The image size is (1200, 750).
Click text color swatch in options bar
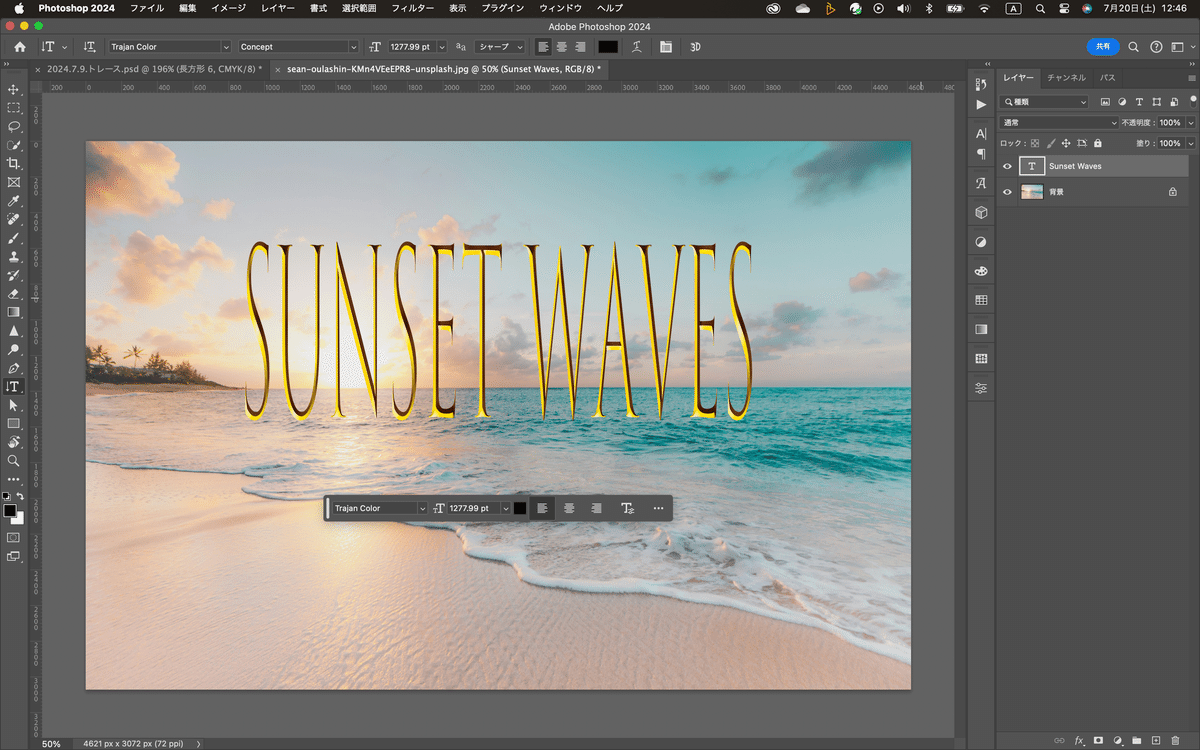(x=608, y=46)
